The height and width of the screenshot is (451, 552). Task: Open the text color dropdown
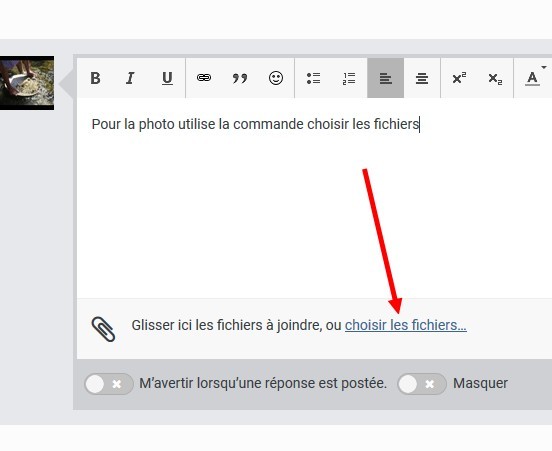533,78
